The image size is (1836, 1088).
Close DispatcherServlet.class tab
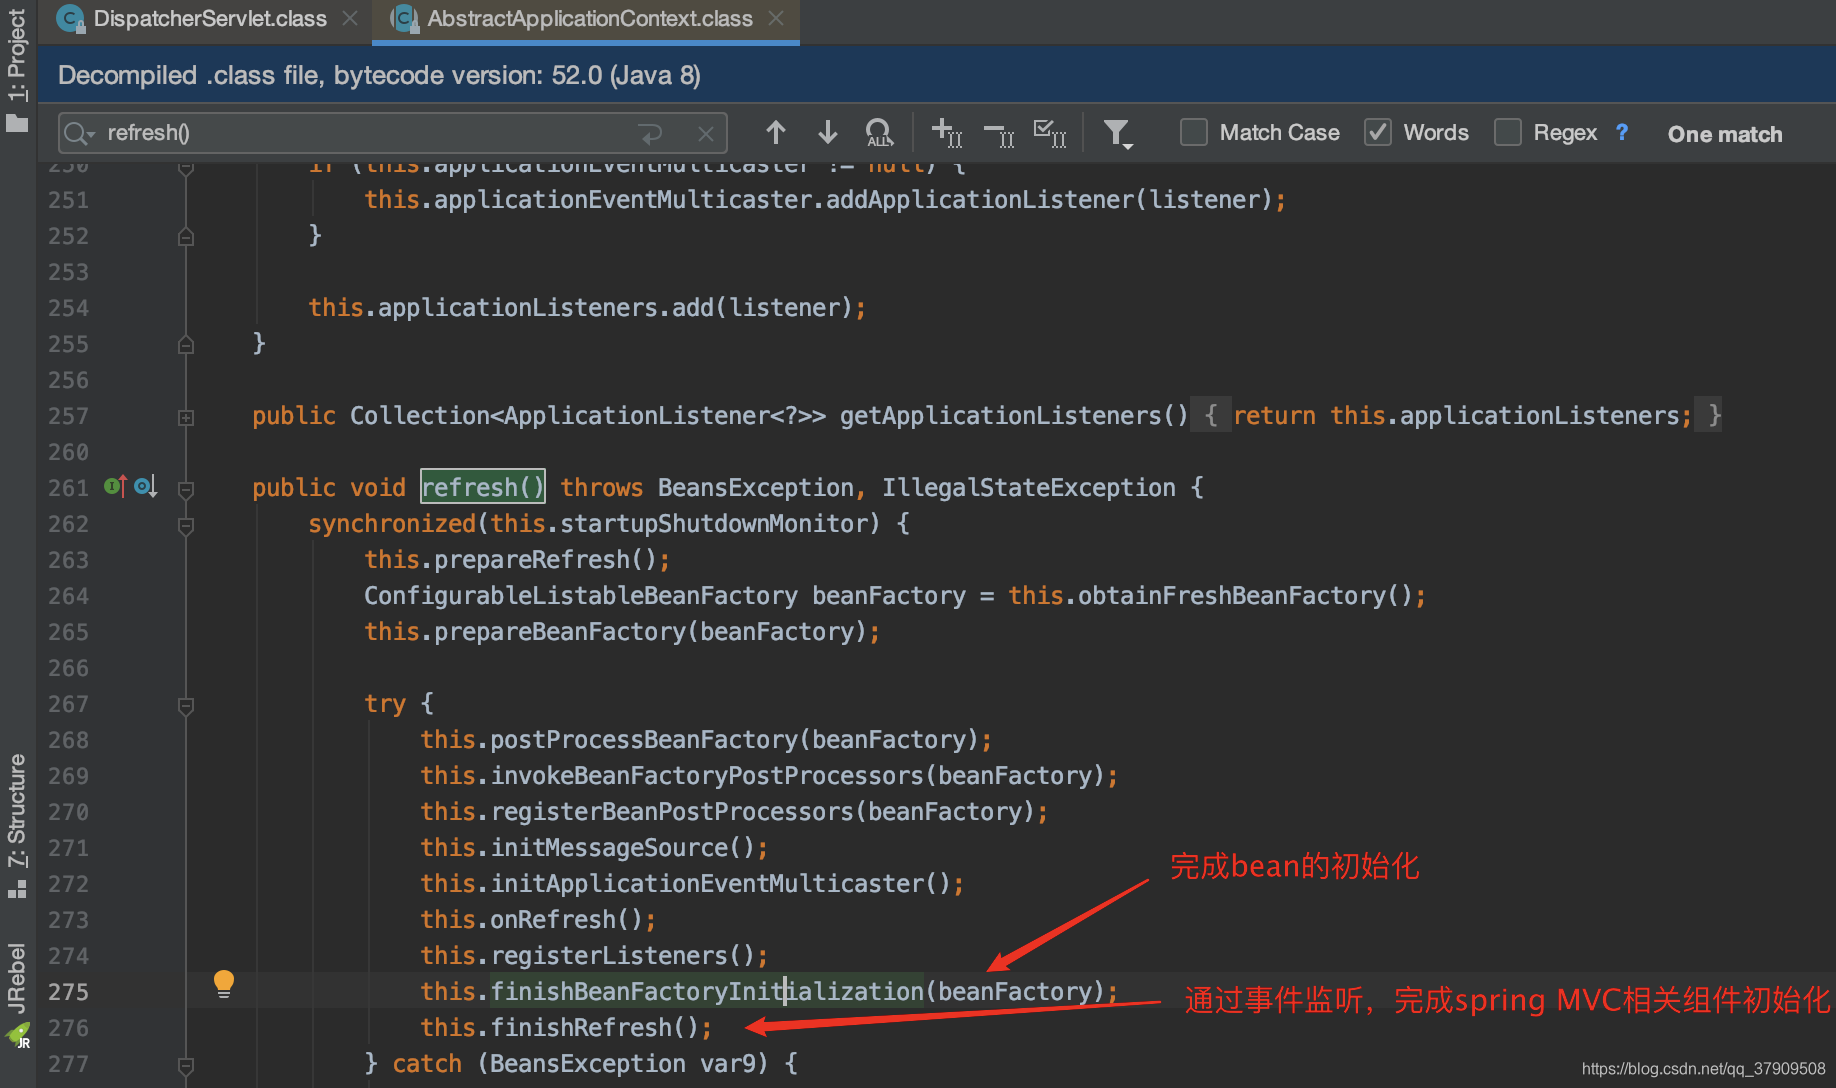[350, 19]
